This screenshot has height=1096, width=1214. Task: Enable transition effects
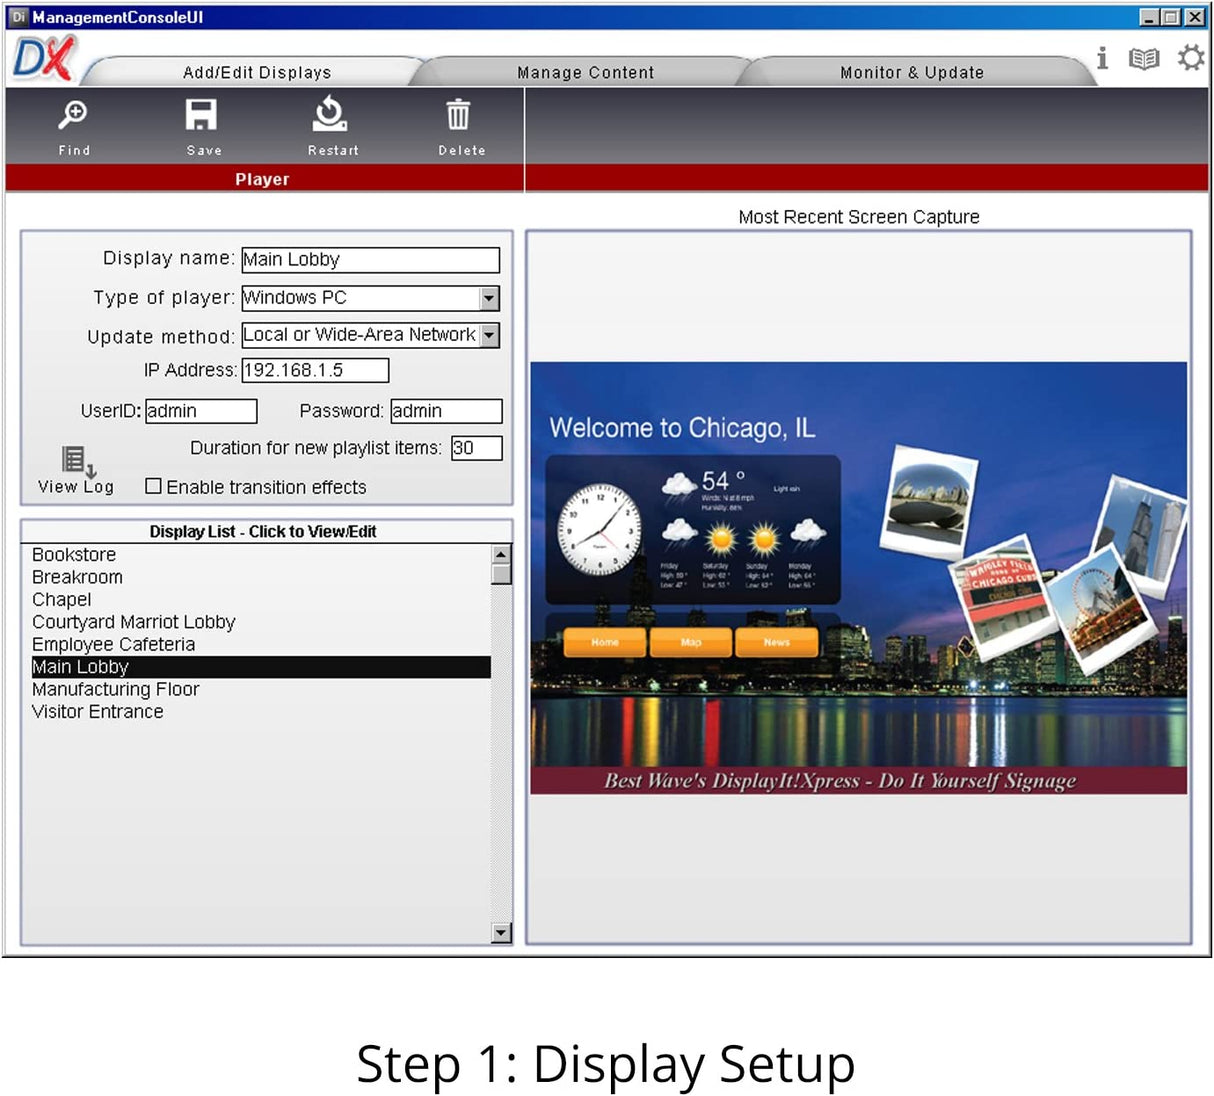153,486
